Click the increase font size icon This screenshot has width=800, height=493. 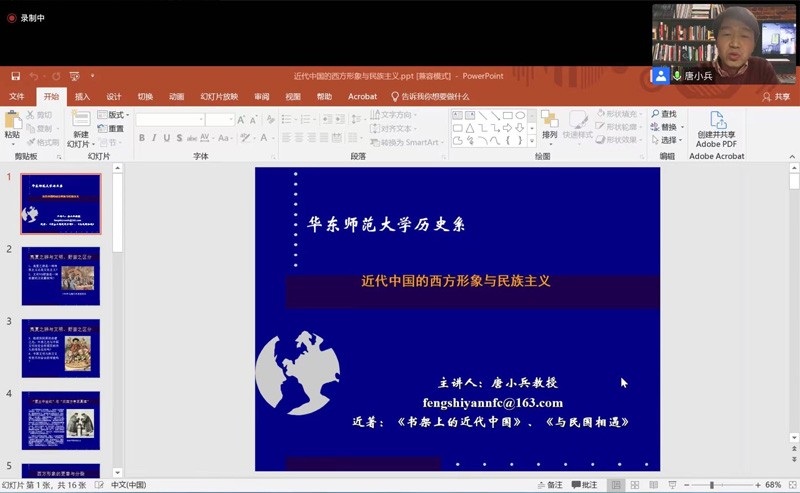(x=241, y=120)
